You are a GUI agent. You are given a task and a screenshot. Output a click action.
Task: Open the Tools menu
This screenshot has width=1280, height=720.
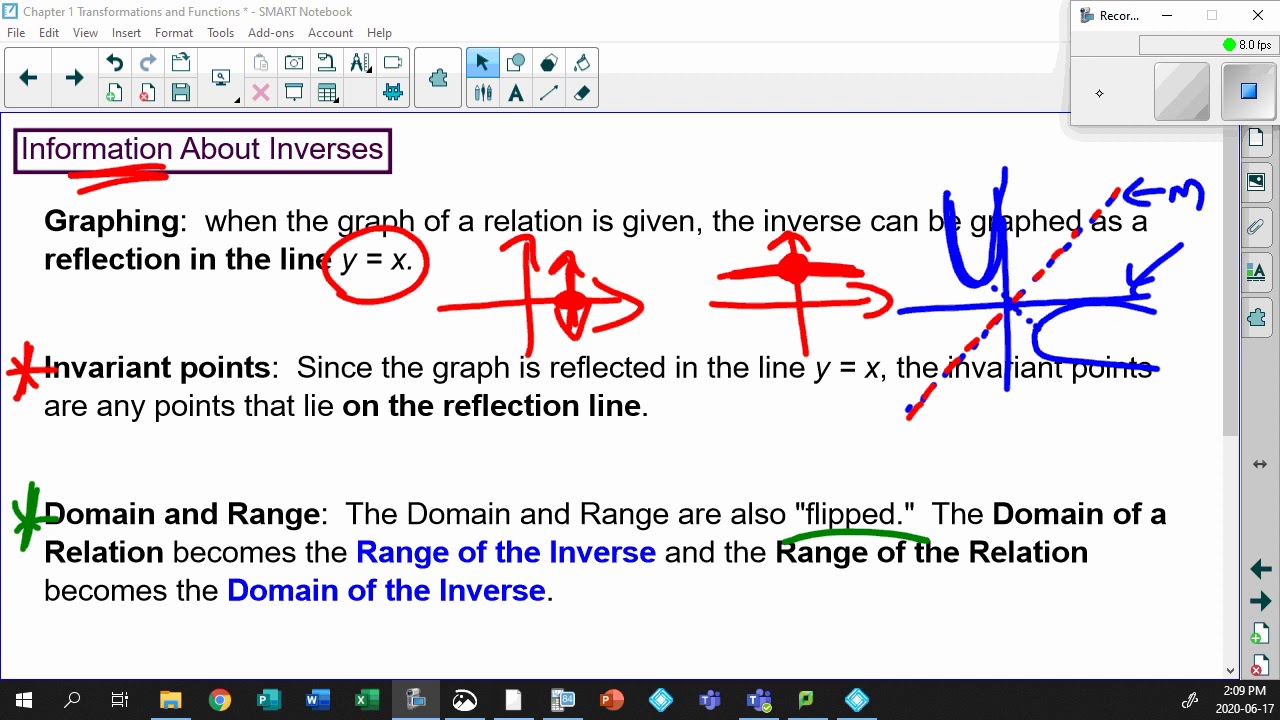(220, 33)
